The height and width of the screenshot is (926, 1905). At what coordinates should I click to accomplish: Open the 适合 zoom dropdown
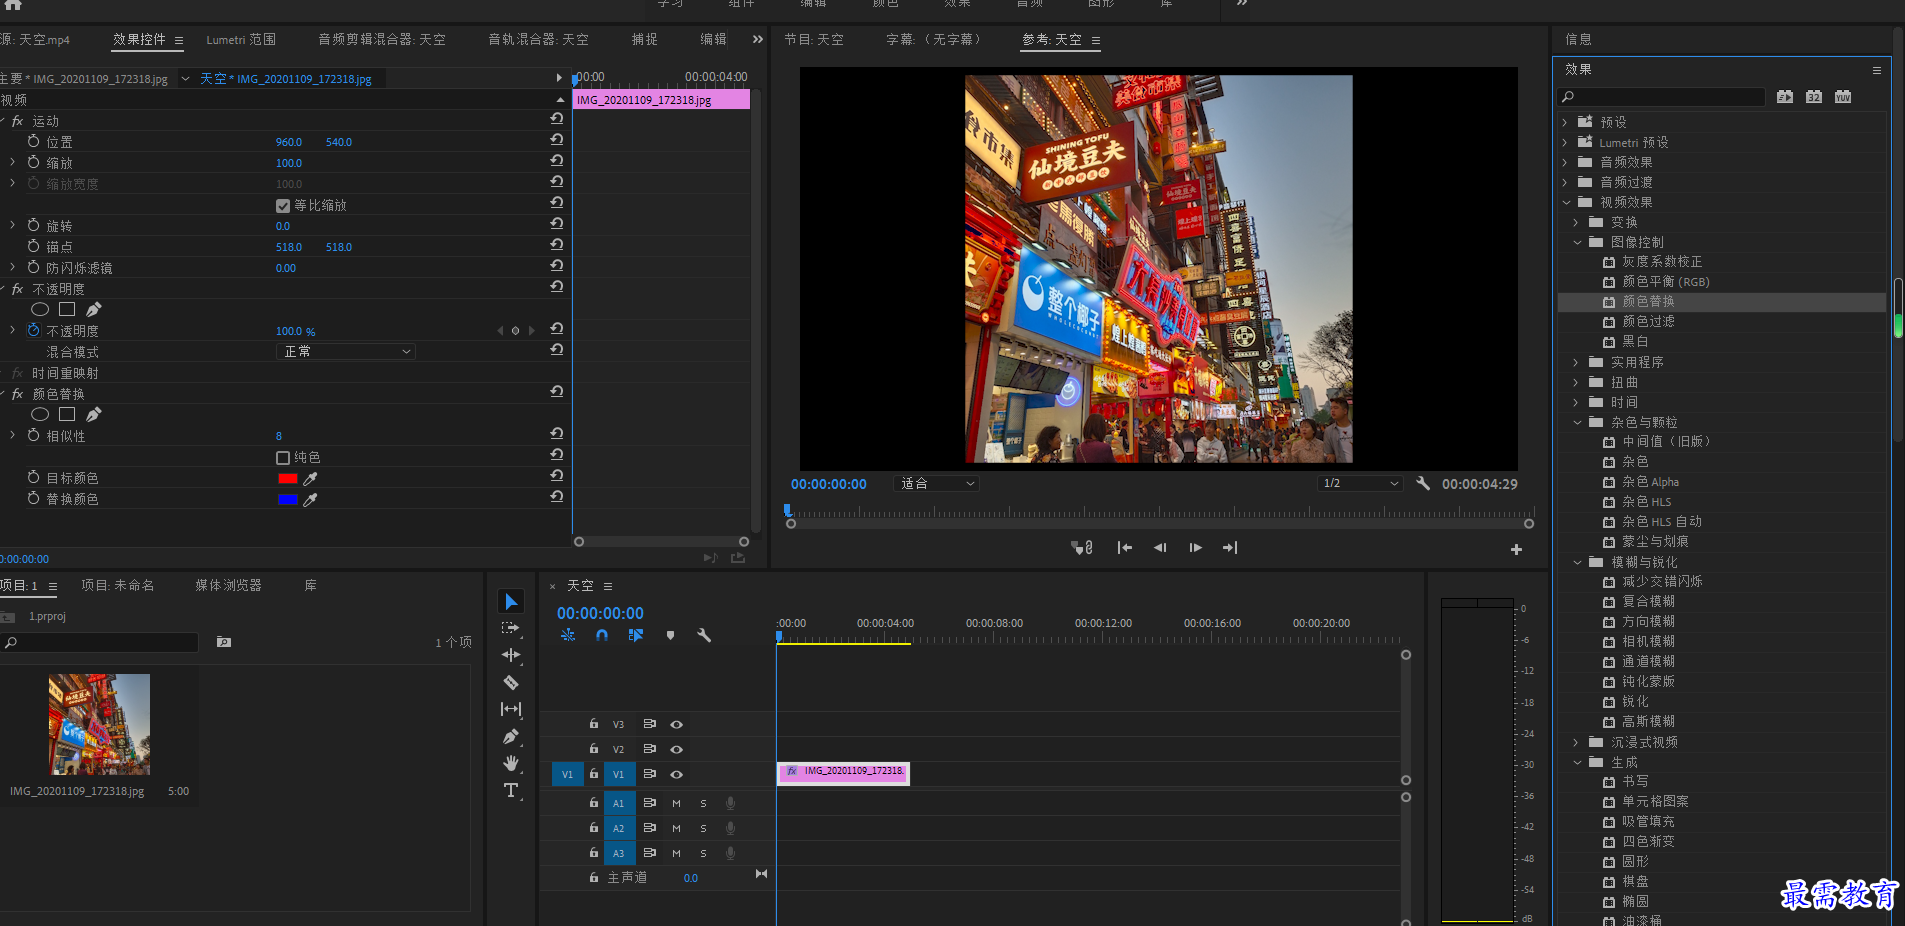936,483
